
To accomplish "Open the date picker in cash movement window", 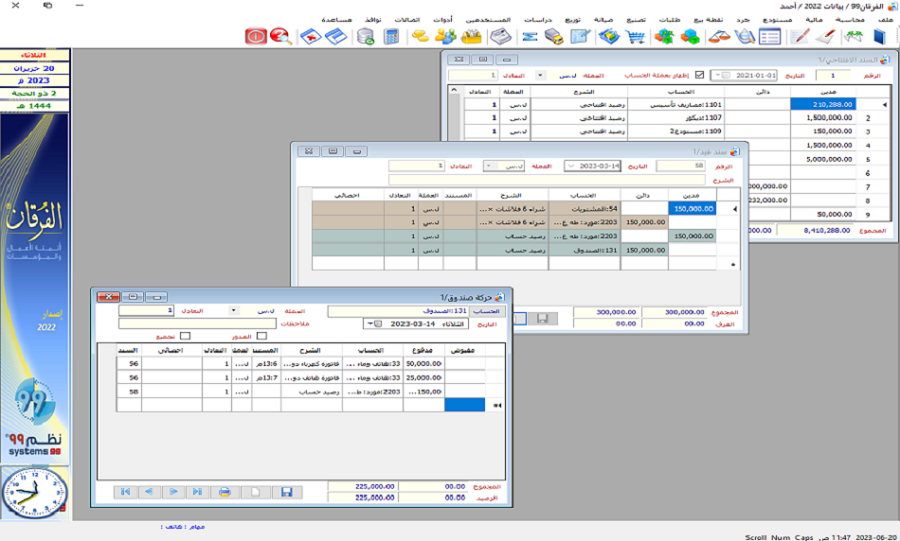I will click(373, 323).
